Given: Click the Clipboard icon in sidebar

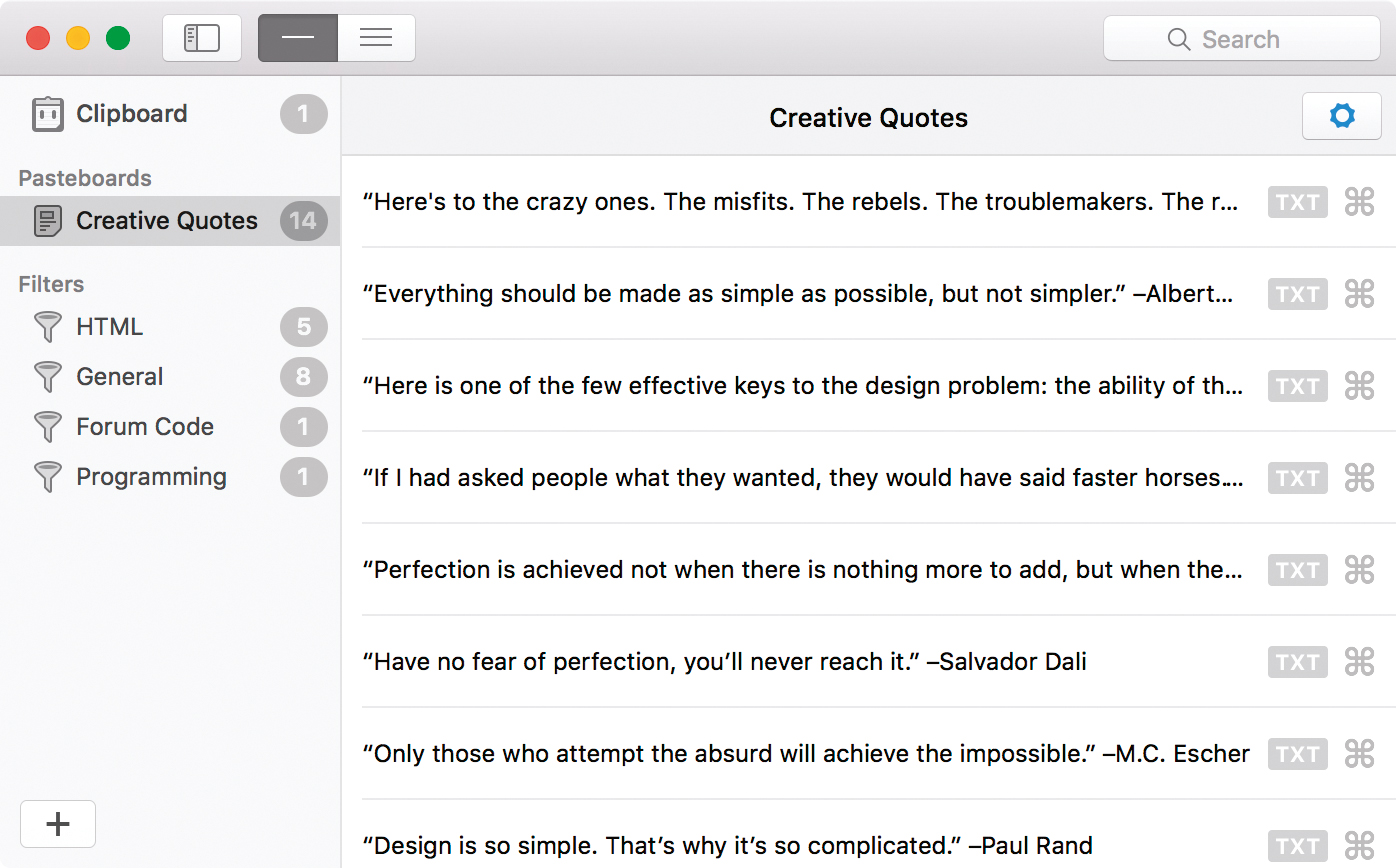Looking at the screenshot, I should 47,114.
